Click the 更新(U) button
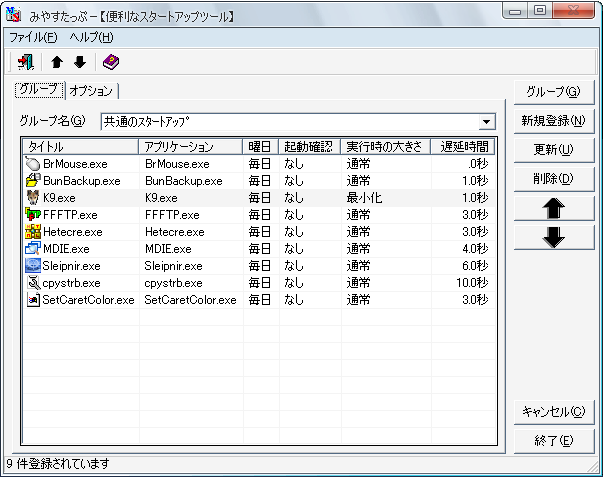 point(553,149)
